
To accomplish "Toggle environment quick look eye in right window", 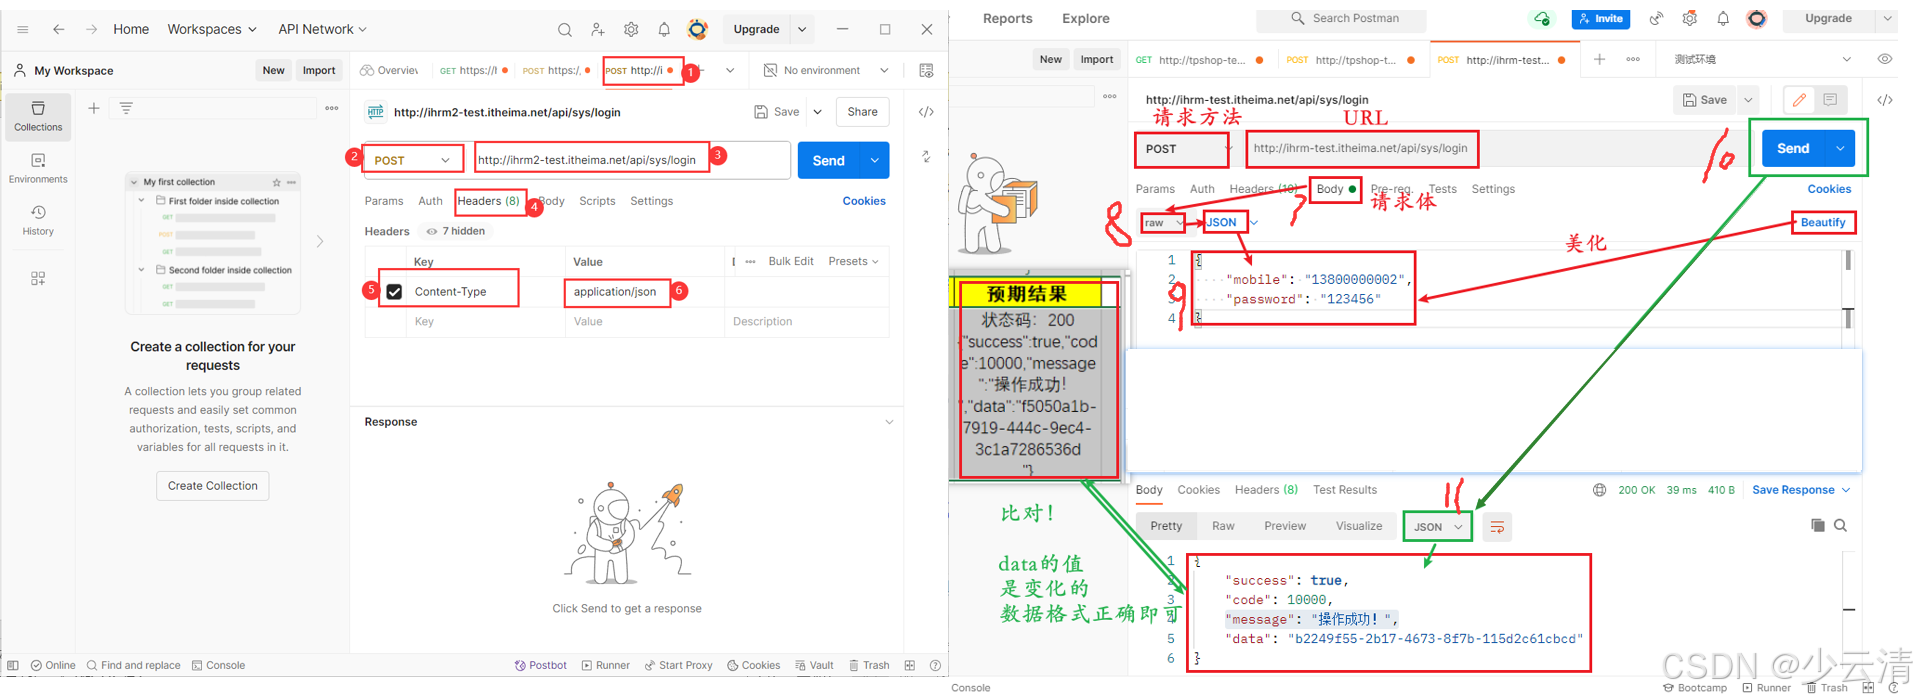I will pyautogui.click(x=1885, y=59).
